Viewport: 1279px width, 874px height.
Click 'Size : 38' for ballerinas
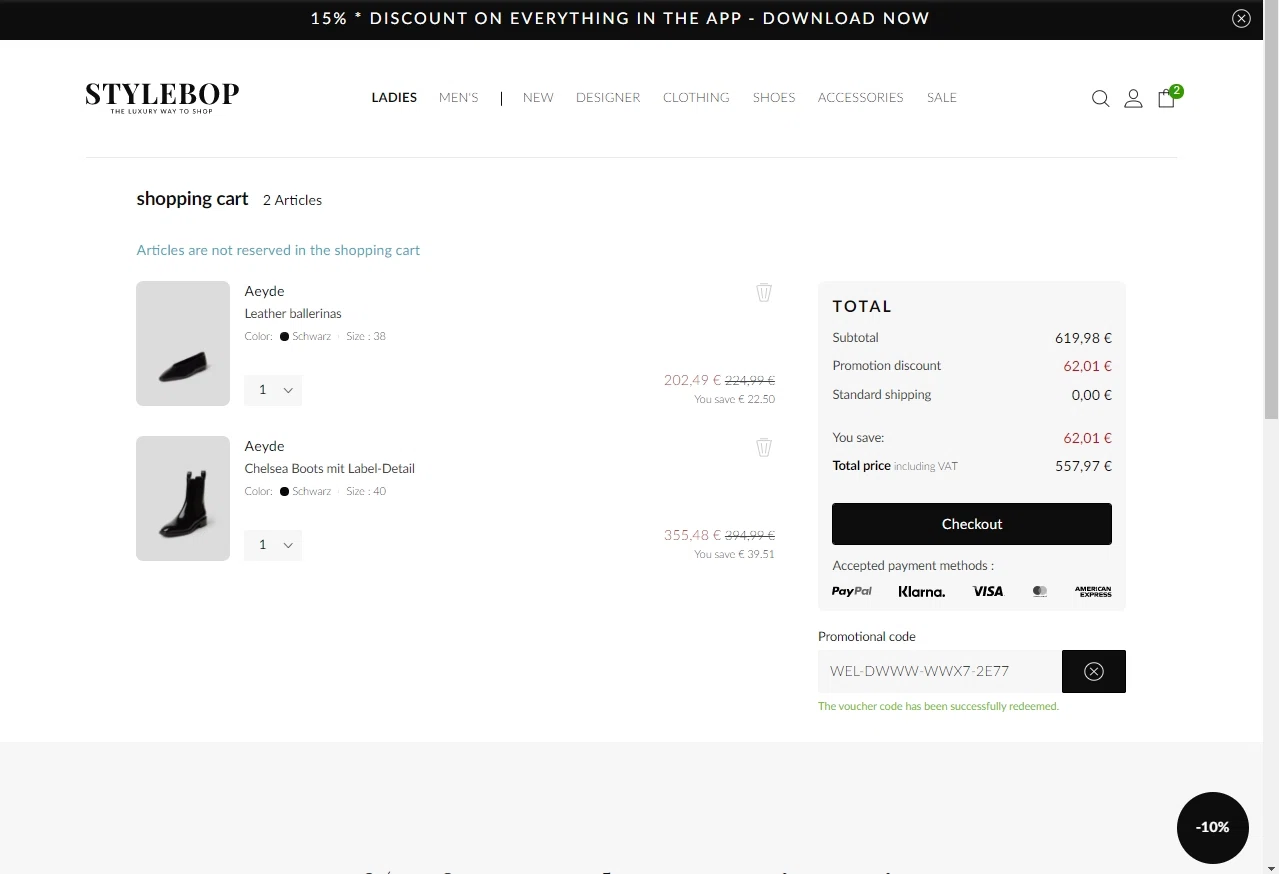[366, 336]
